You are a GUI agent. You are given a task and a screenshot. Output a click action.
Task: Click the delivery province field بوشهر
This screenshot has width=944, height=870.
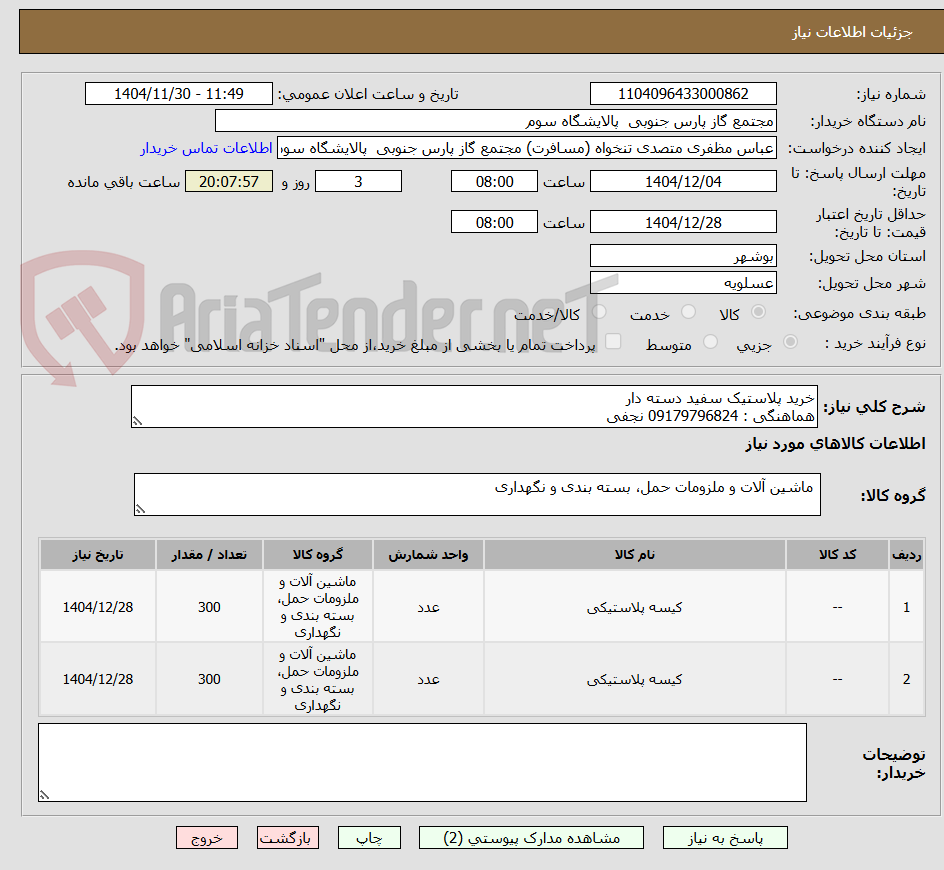(683, 256)
